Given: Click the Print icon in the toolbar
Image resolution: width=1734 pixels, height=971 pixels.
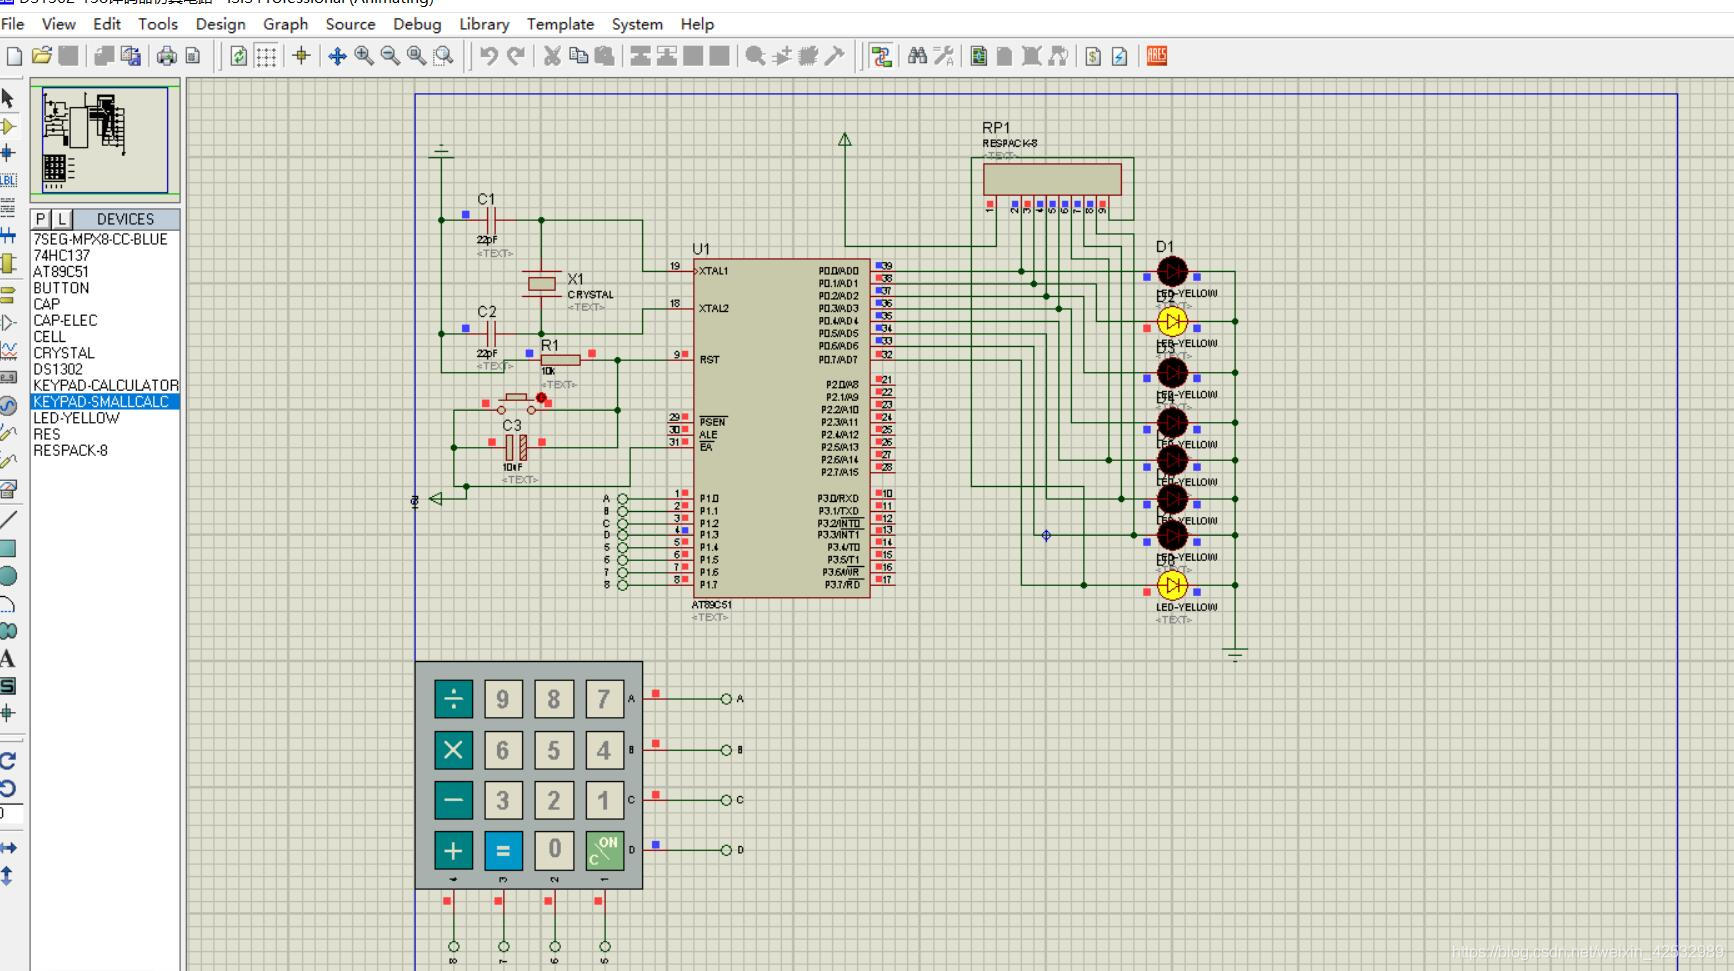Looking at the screenshot, I should (x=166, y=56).
